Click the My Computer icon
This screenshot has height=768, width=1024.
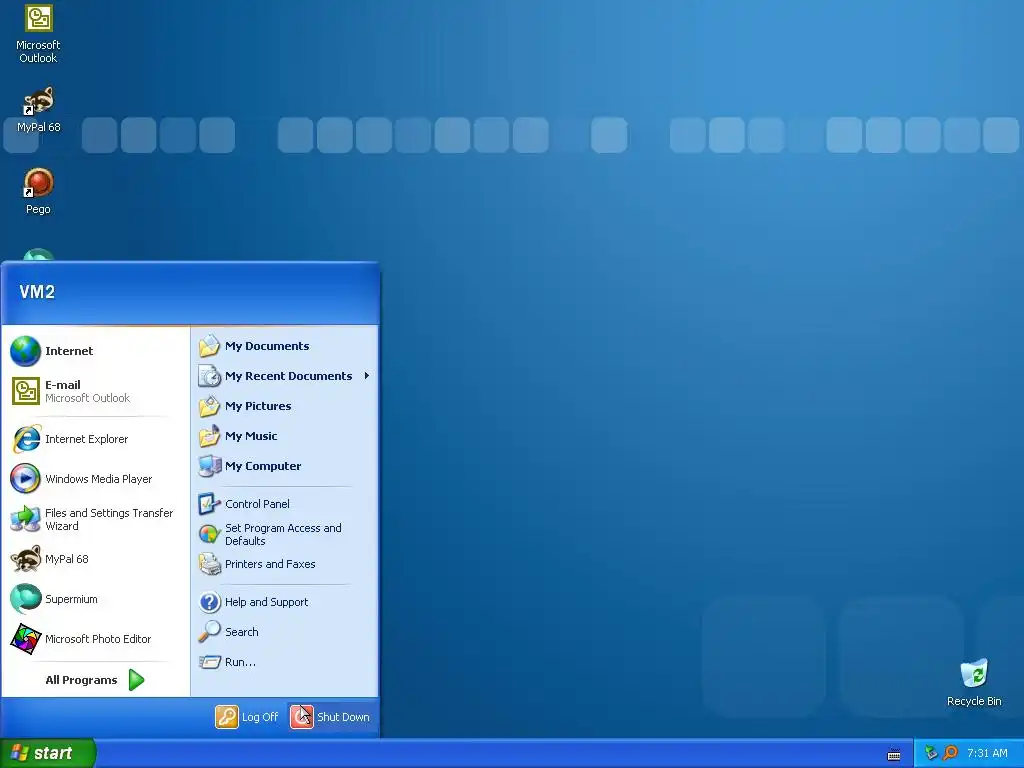[210, 466]
